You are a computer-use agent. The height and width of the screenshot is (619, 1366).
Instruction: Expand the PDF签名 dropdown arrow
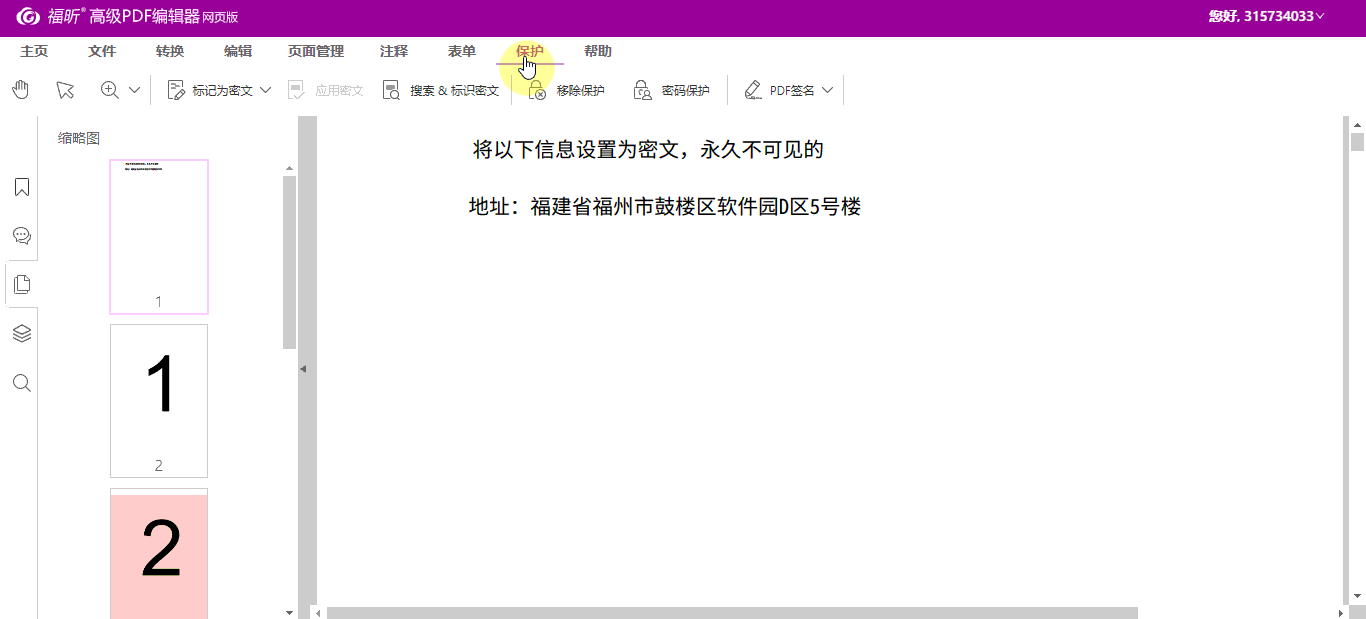[x=827, y=90]
